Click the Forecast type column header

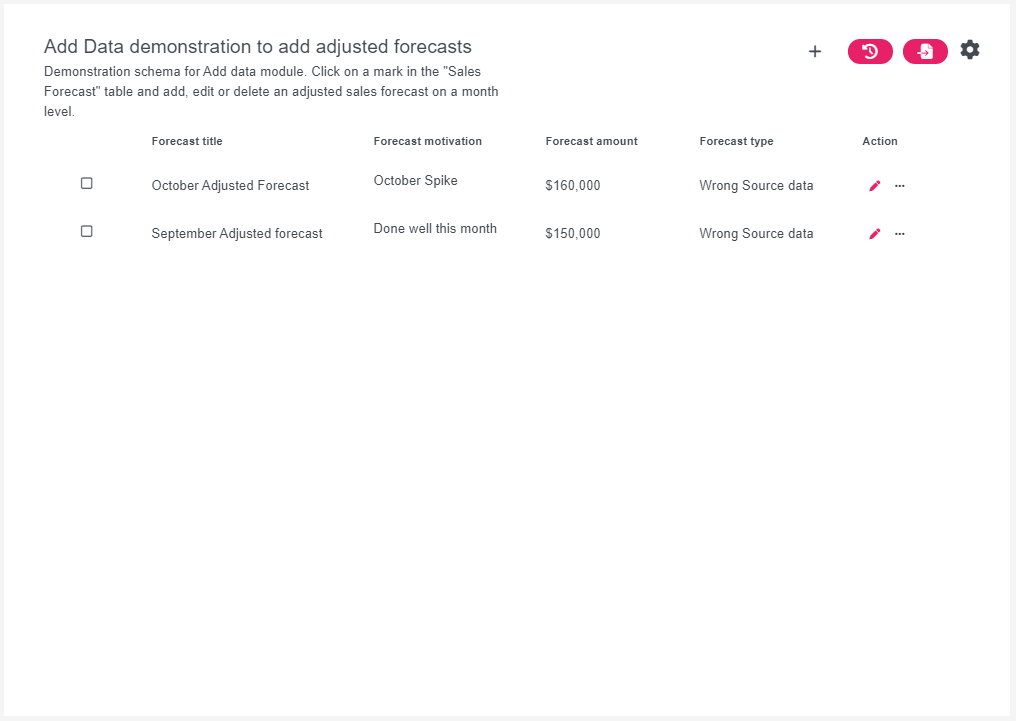click(x=736, y=141)
